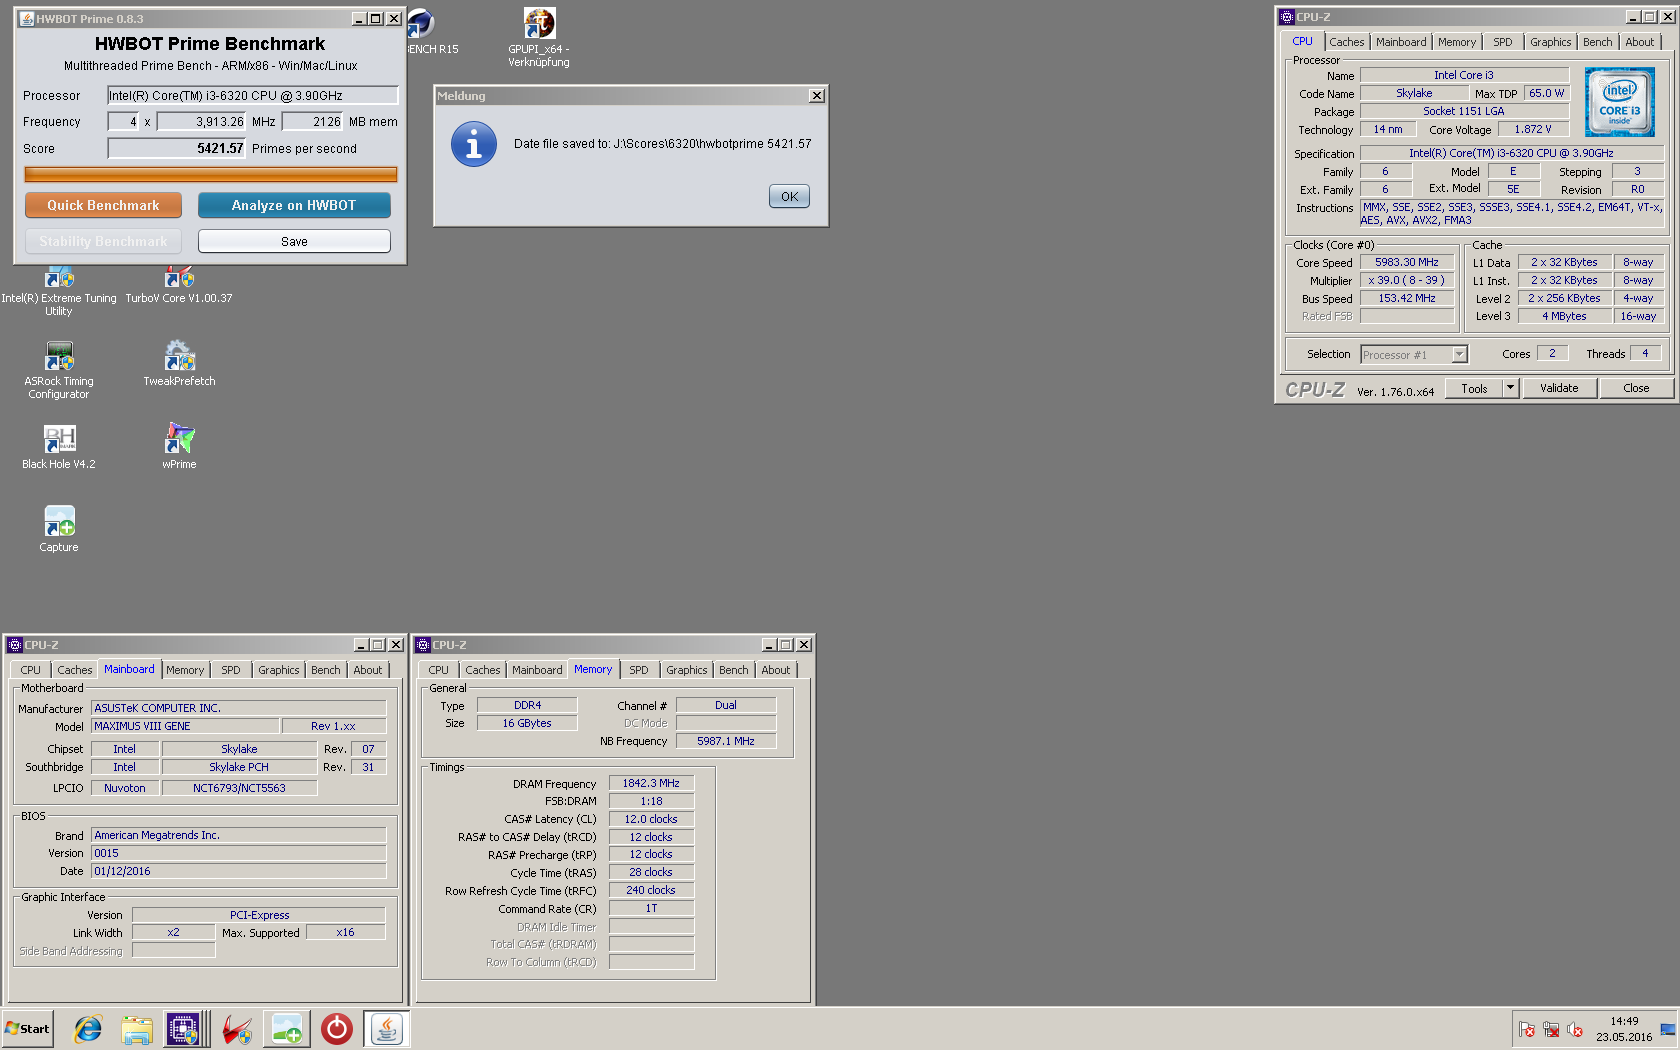Click the Show desktop tray icon

click(1668, 1029)
